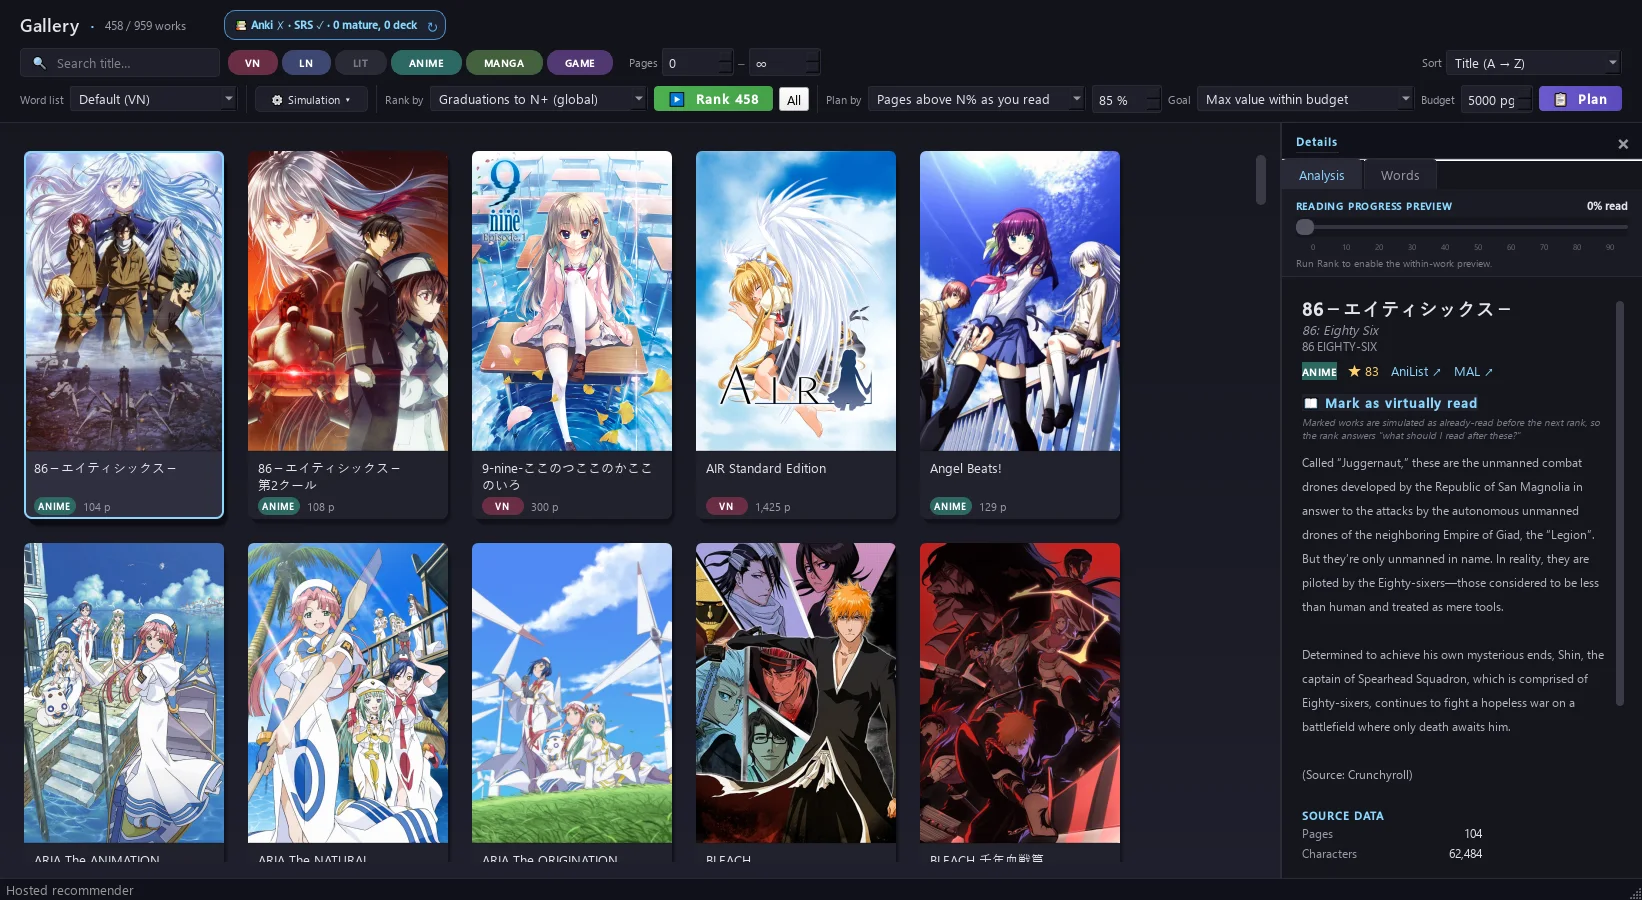Screen dimensions: 1642x900
Task: Click the ANIME badge in Details panel
Action: point(1319,372)
